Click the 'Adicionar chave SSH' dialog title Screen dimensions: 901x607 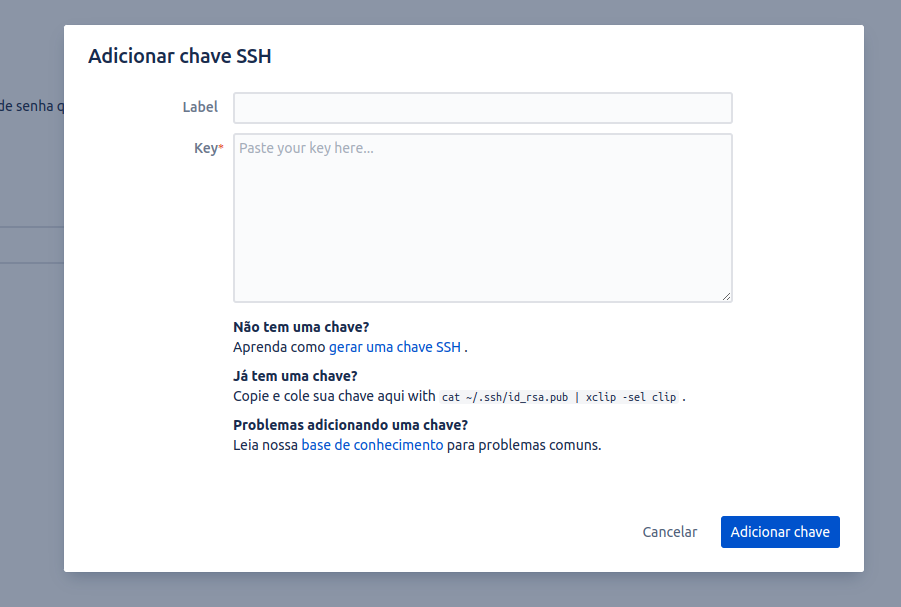click(180, 56)
